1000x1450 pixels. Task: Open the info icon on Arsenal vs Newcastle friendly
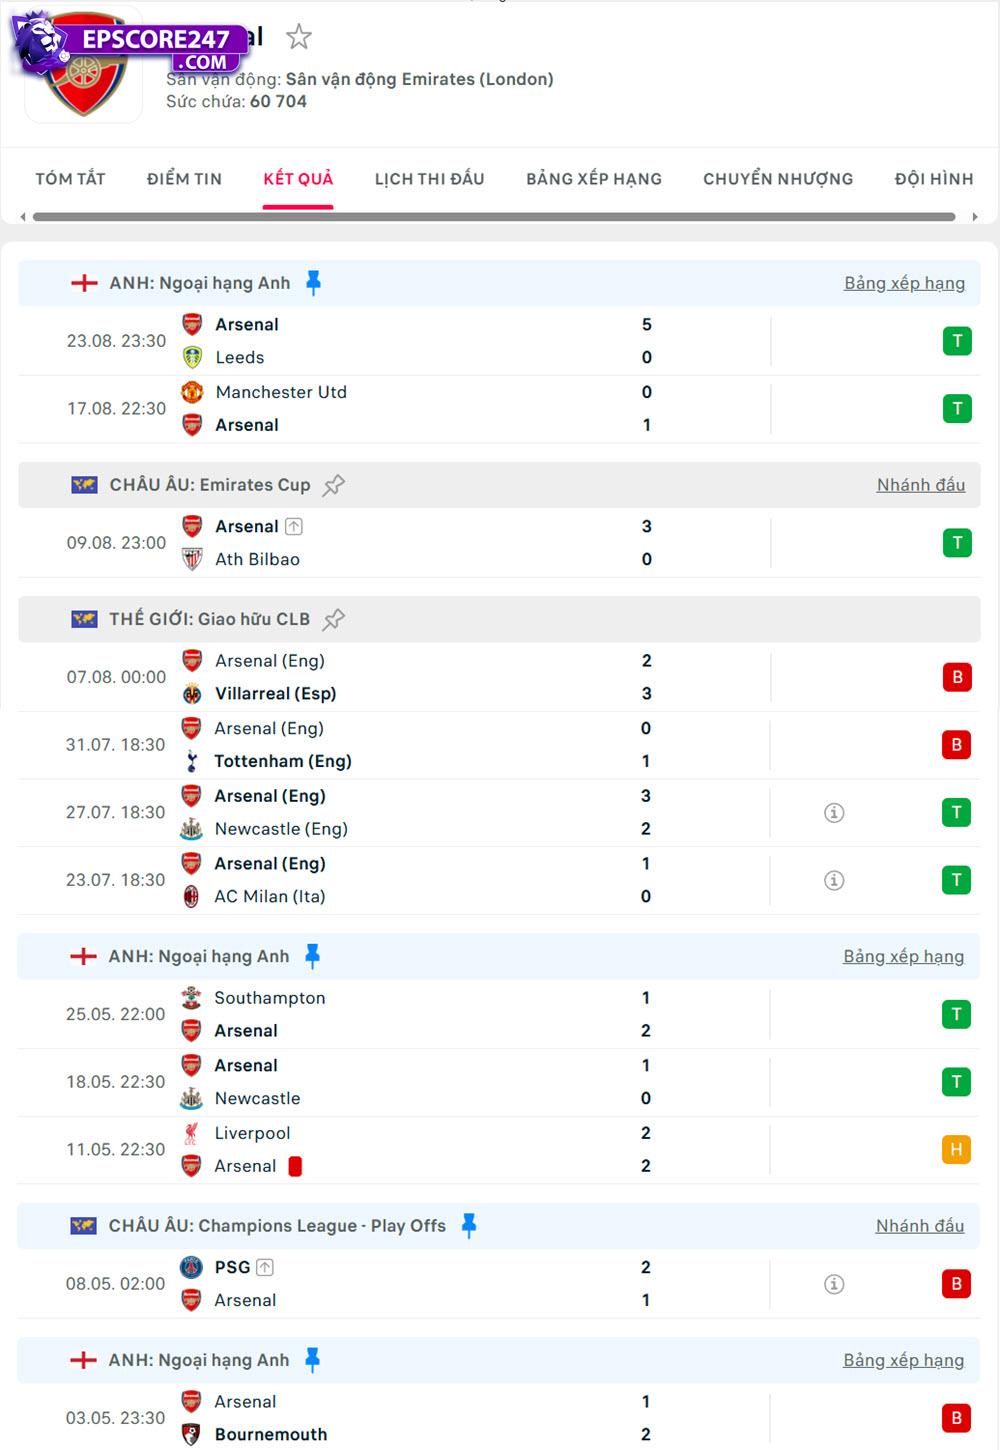835,813
